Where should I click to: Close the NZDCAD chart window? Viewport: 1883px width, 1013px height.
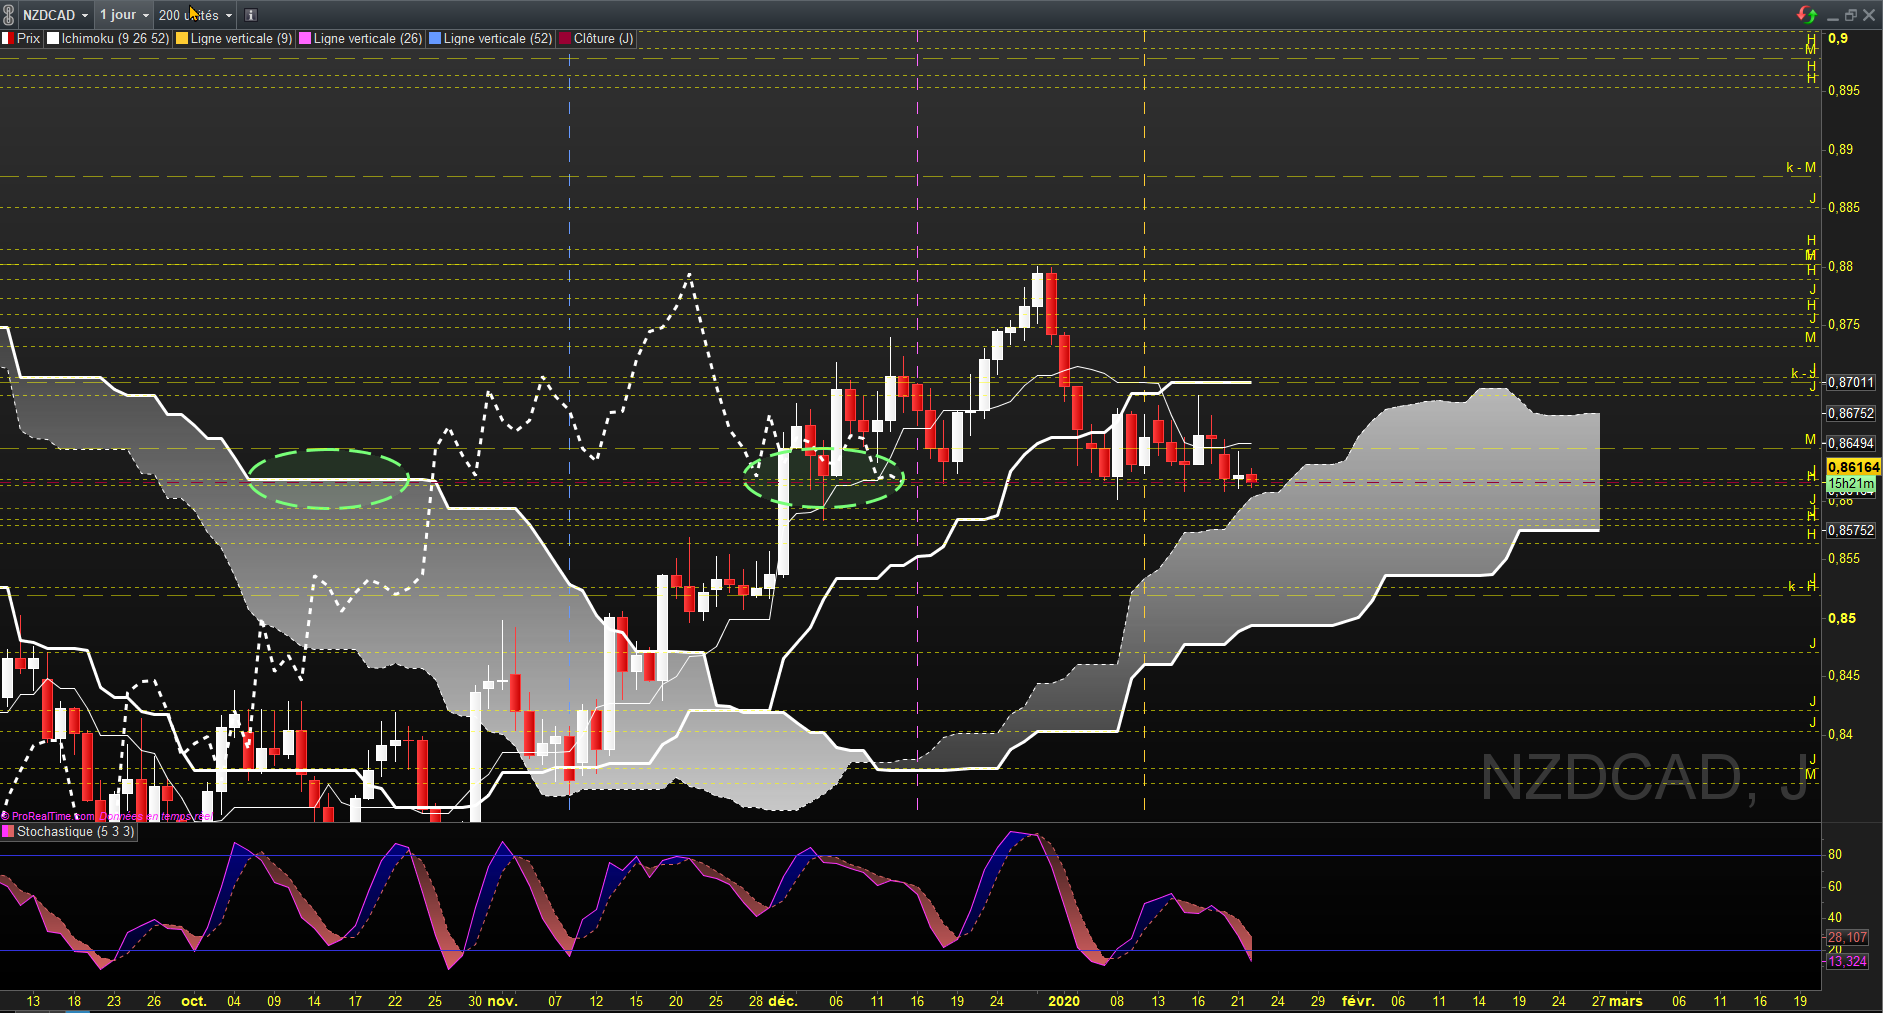click(x=1869, y=15)
